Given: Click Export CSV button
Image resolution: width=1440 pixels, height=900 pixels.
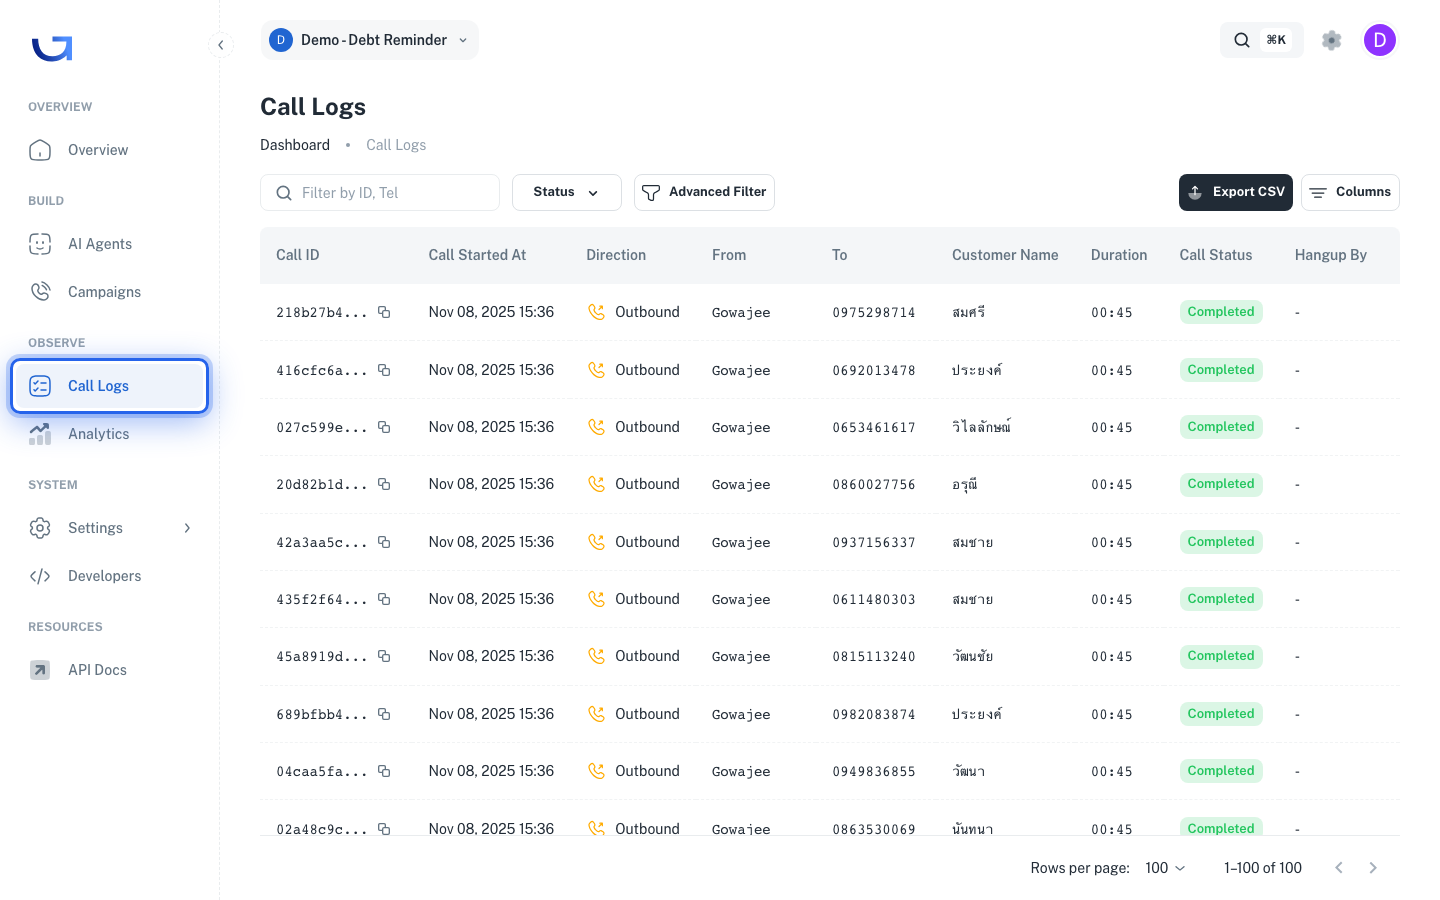Looking at the screenshot, I should (1236, 192).
